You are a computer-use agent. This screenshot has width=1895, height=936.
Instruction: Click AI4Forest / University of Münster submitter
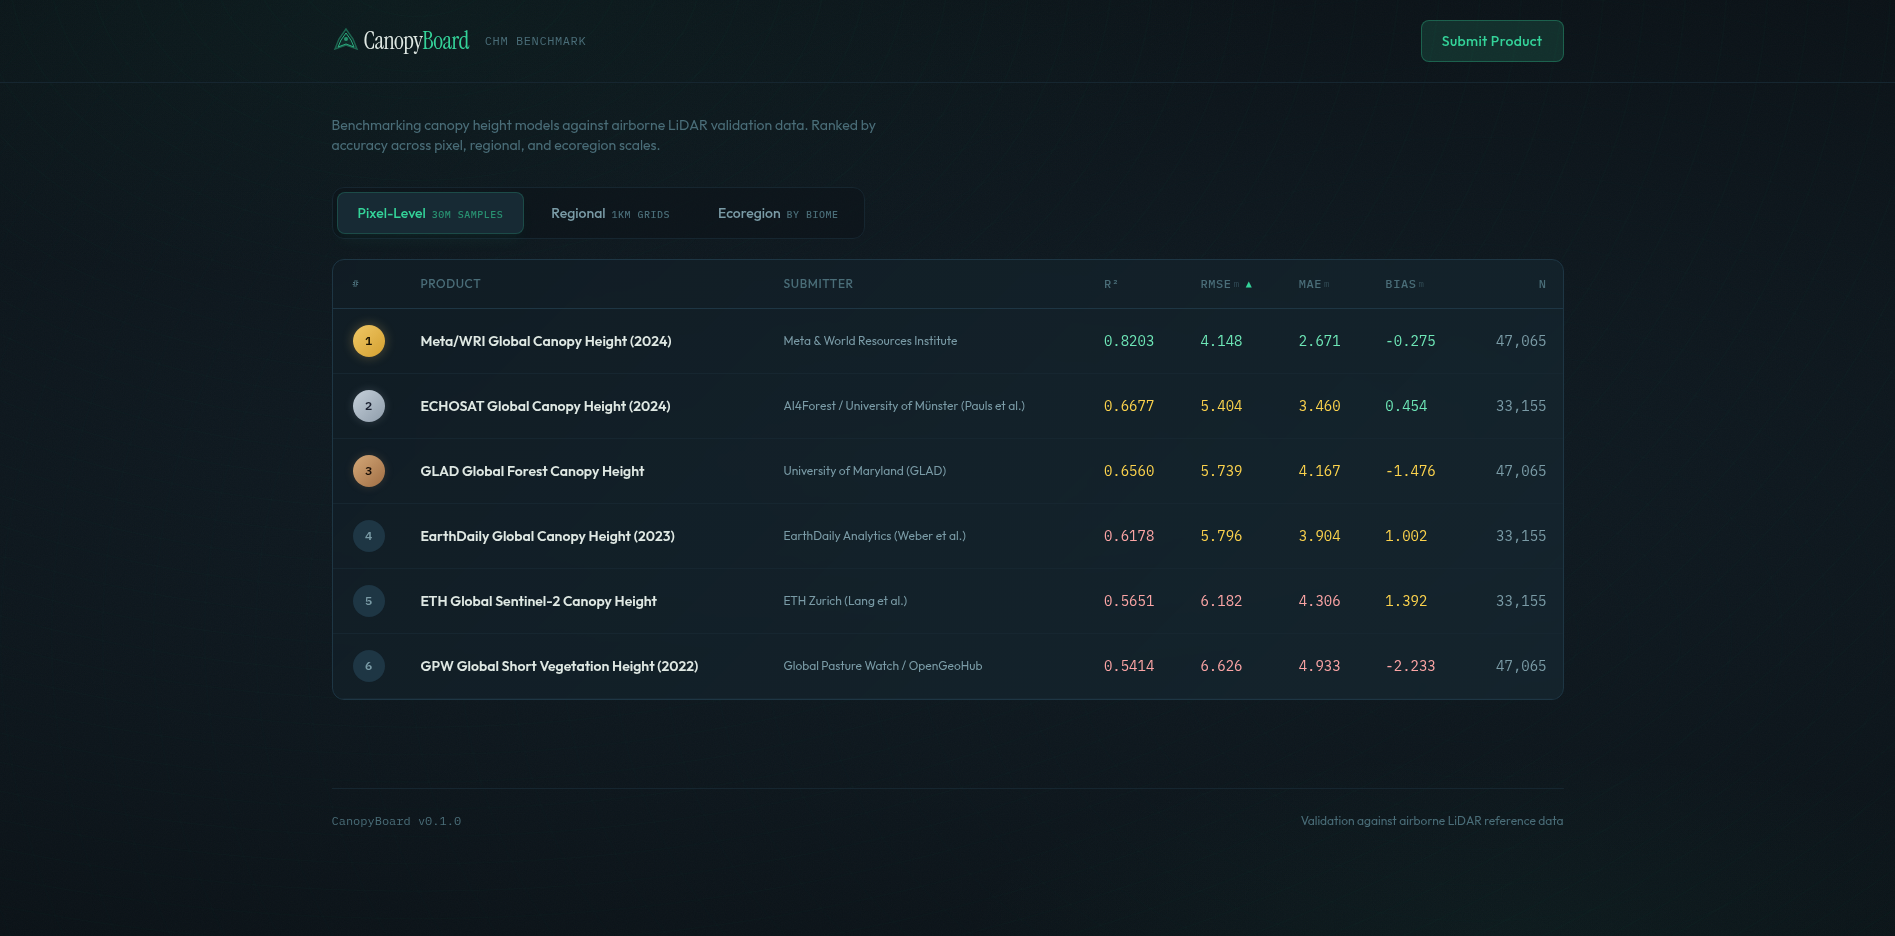tap(904, 406)
